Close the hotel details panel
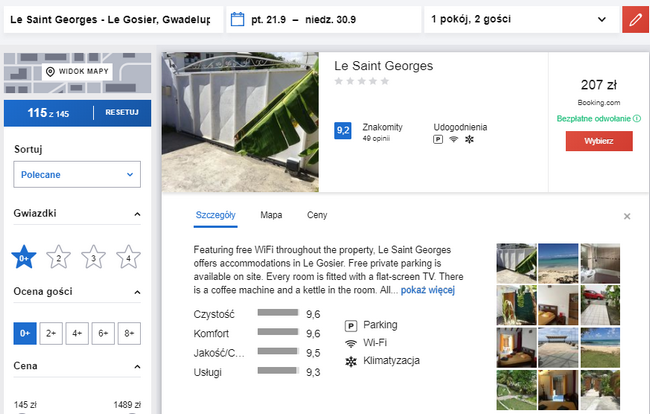The height and width of the screenshot is (414, 650). click(x=627, y=216)
